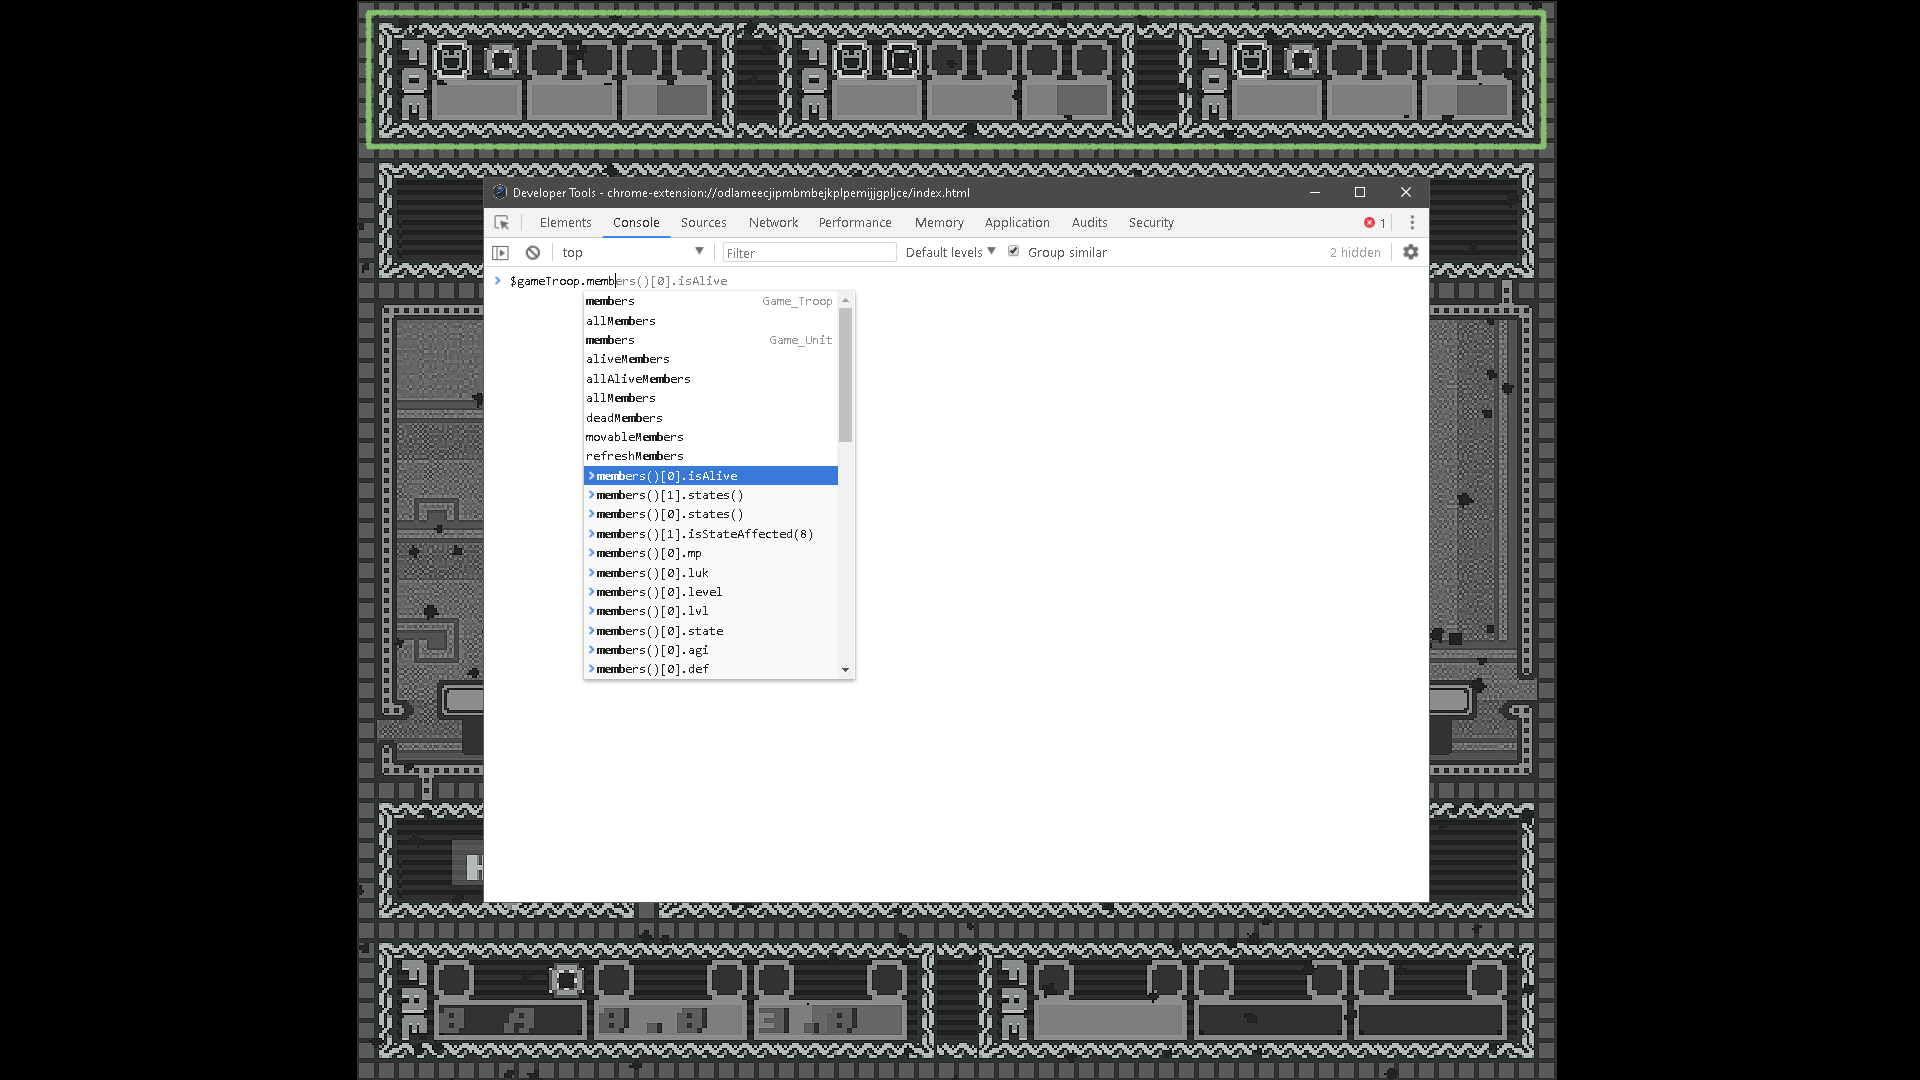Click the console input line
This screenshot has height=1080, width=1920.
pos(955,281)
